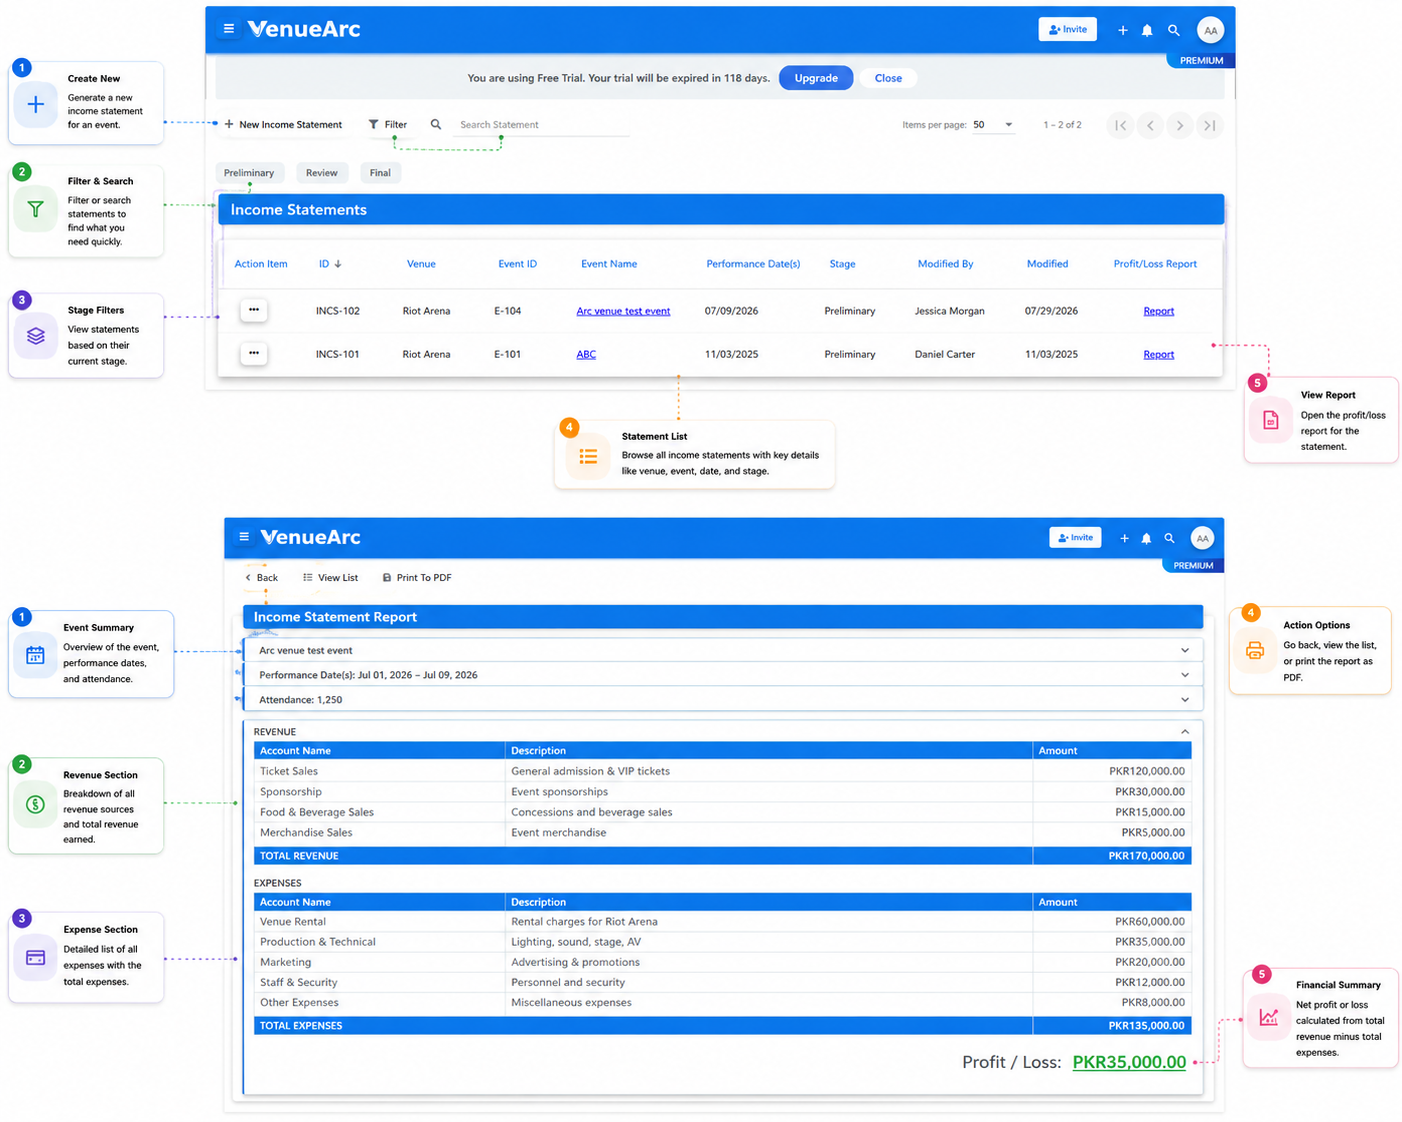Image resolution: width=1402 pixels, height=1122 pixels.
Task: Click Stage column header
Action: click(842, 264)
